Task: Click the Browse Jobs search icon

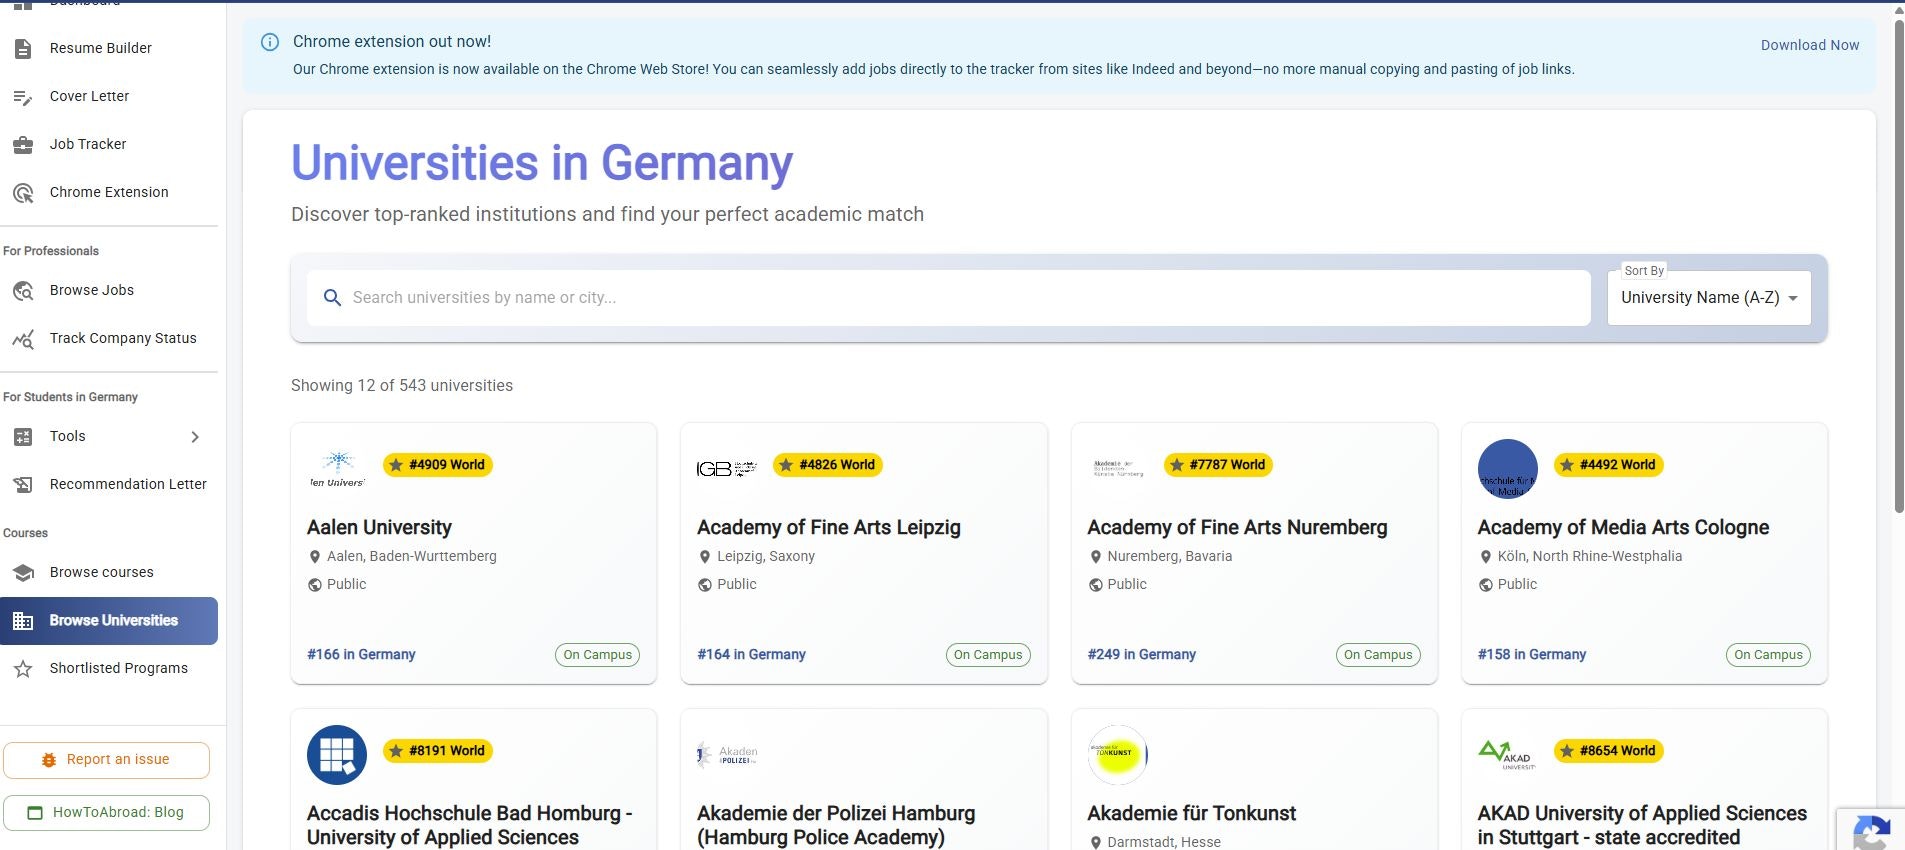Action: (23, 290)
